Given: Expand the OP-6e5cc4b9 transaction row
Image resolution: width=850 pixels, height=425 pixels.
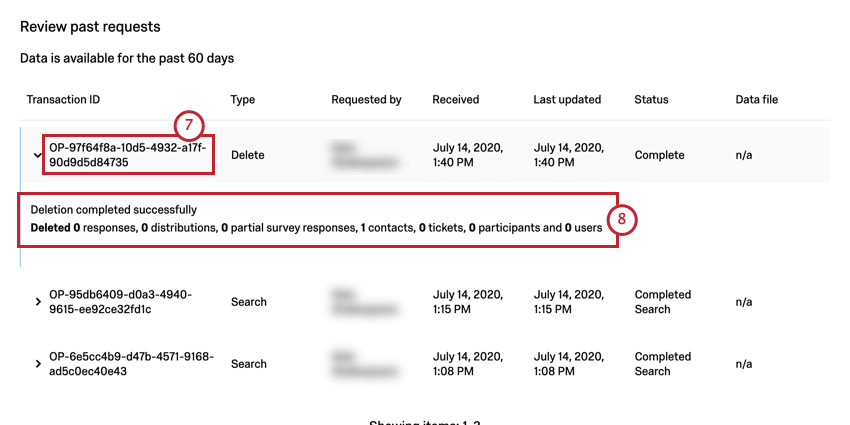Looking at the screenshot, I should [x=38, y=364].
